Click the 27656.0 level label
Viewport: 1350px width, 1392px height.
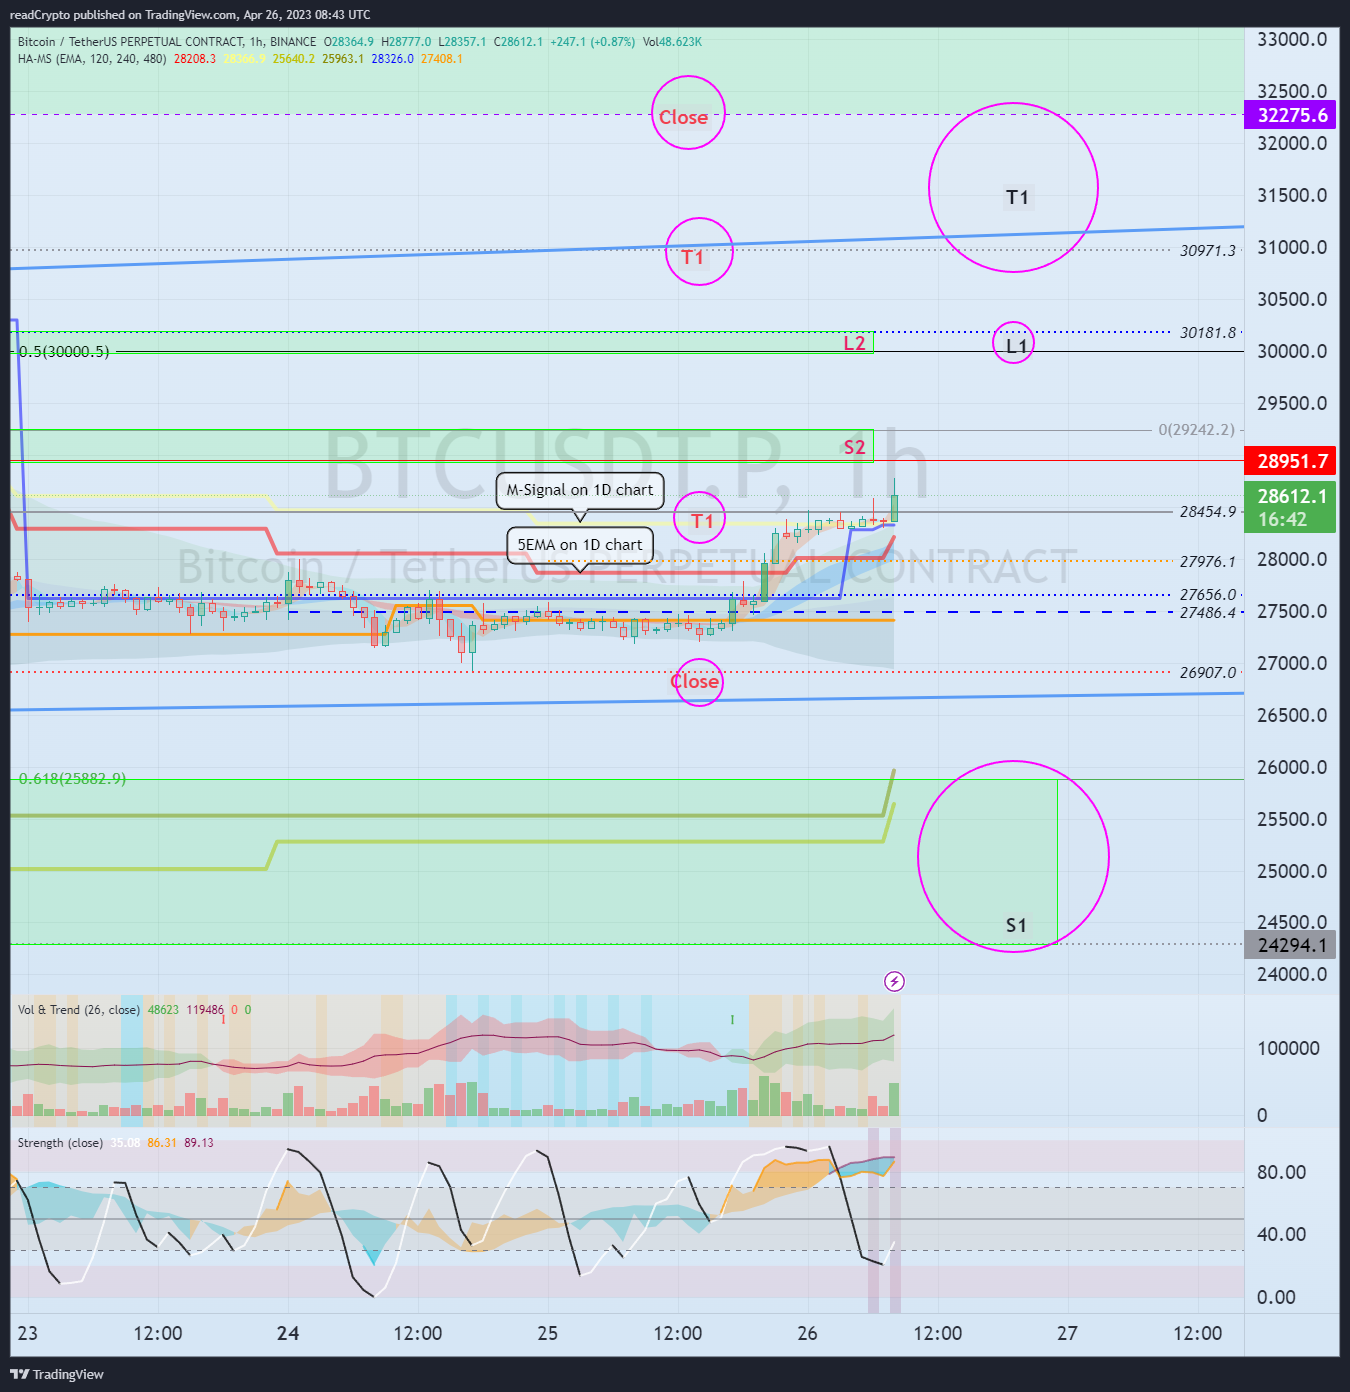tap(1208, 595)
